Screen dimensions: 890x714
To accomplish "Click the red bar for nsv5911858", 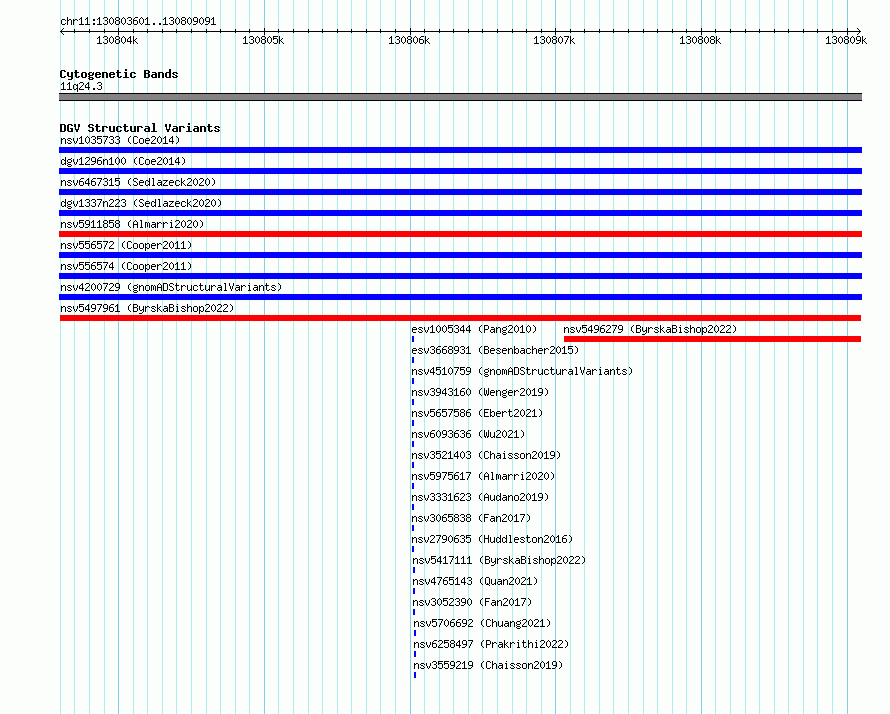I will click(x=460, y=234).
